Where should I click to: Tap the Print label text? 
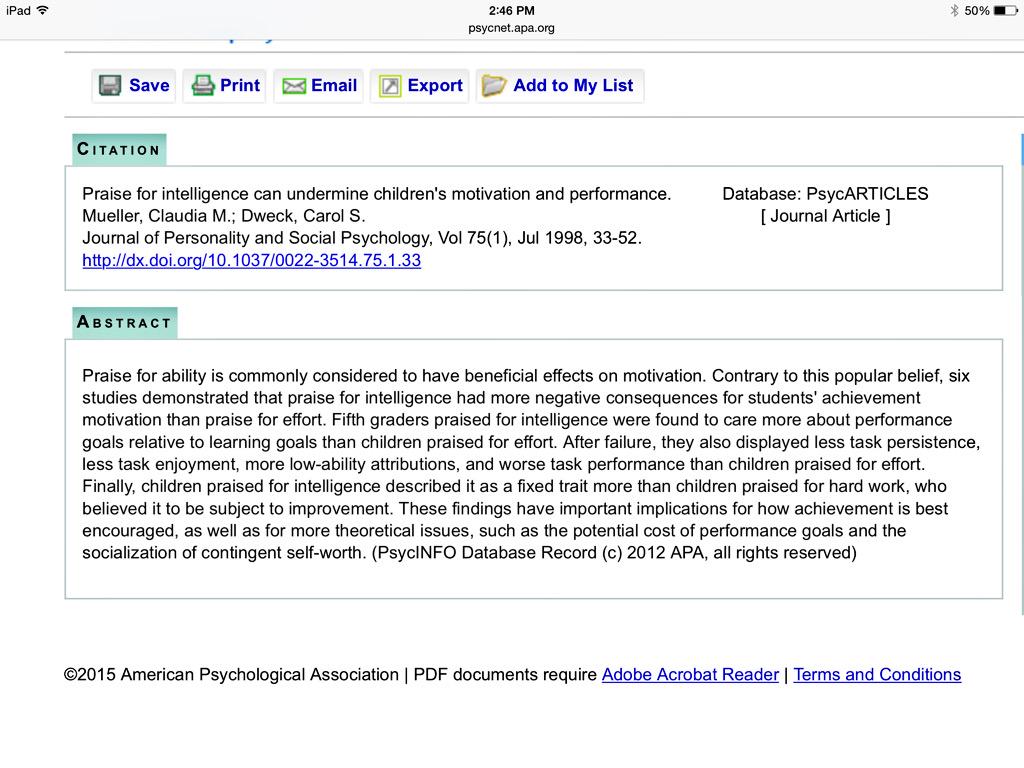(240, 86)
